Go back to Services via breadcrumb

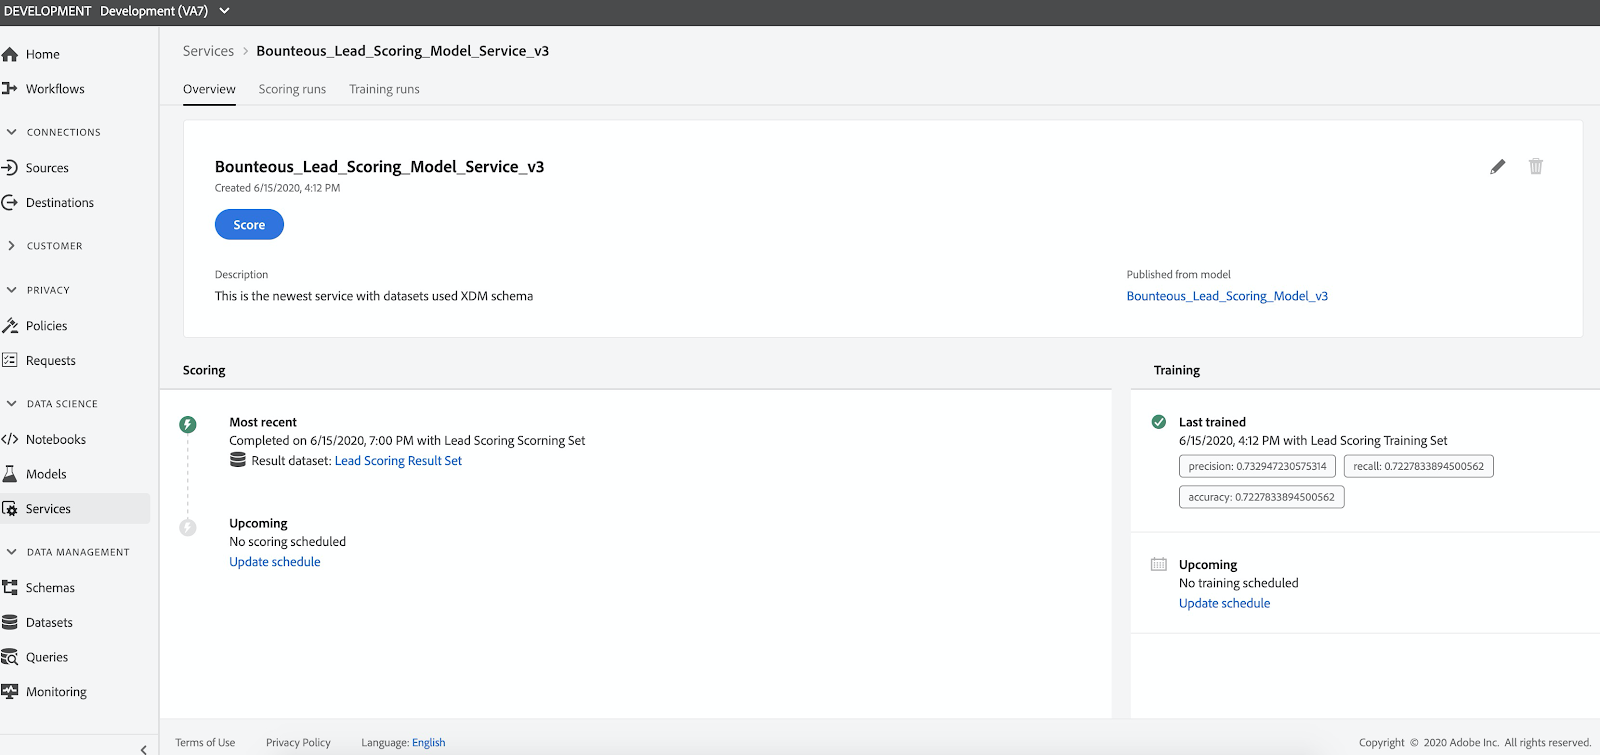[x=208, y=51]
